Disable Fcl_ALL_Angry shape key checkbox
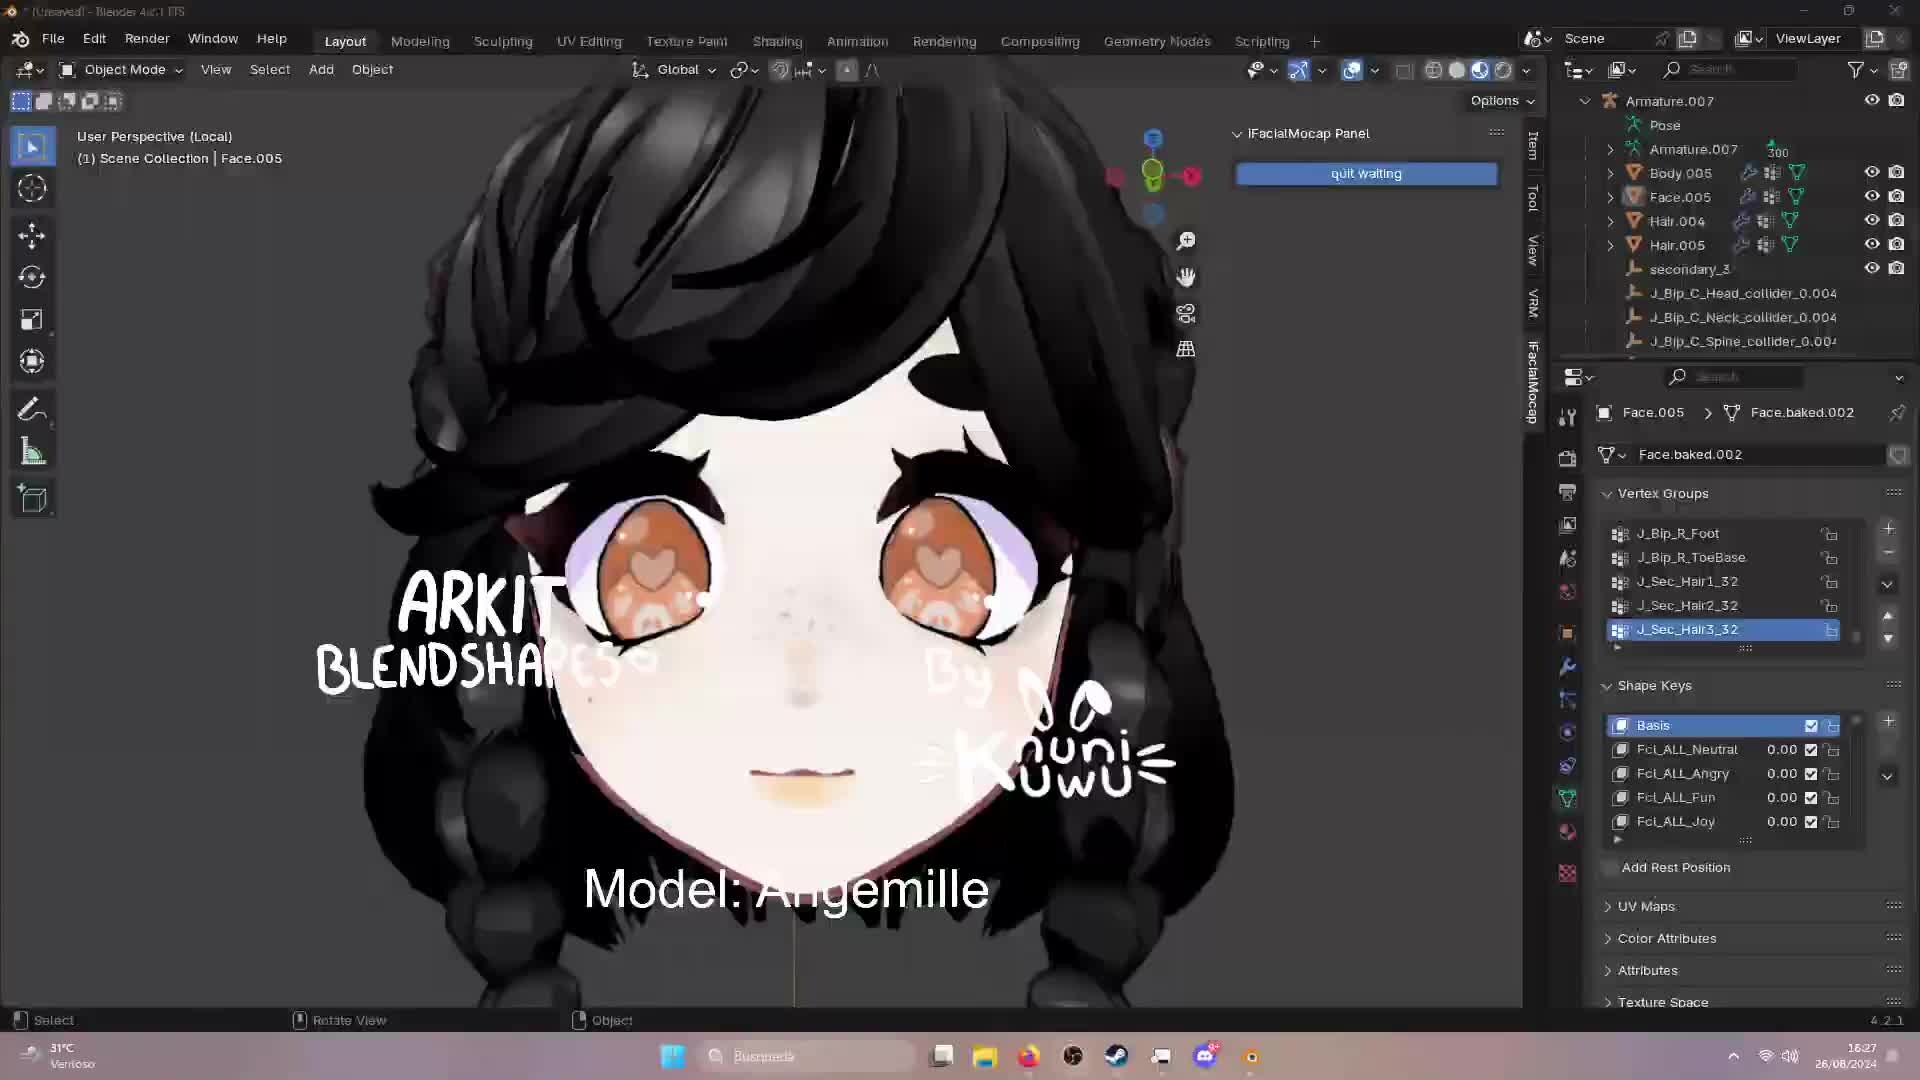Viewport: 1920px width, 1080px height. pyautogui.click(x=1811, y=773)
